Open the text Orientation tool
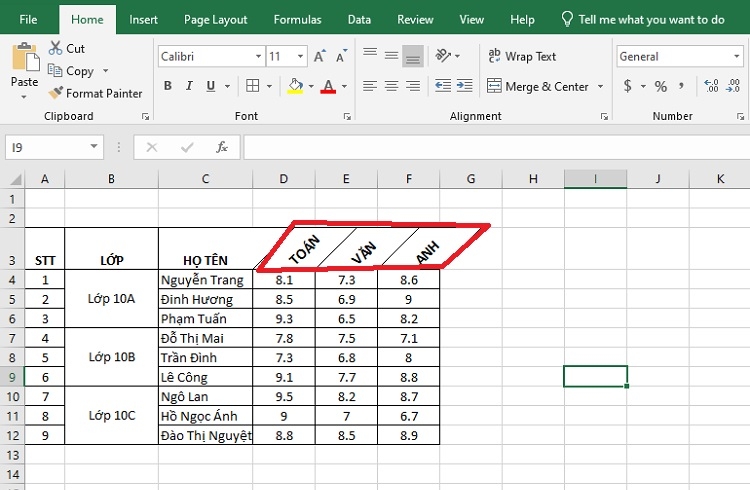Viewport: 750px width, 490px height. pyautogui.click(x=443, y=56)
